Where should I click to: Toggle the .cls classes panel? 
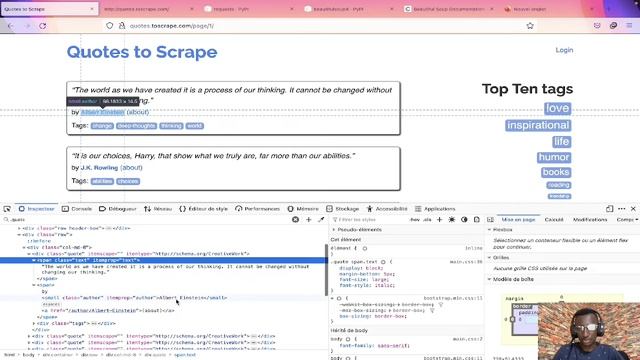click(427, 220)
